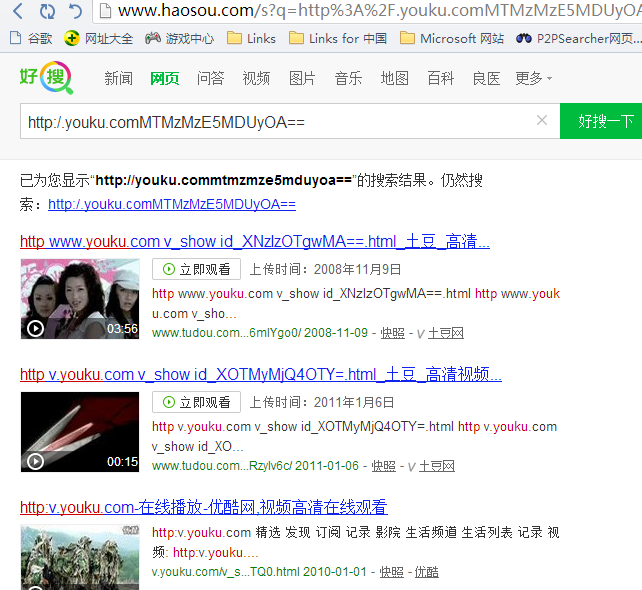Select the 网页 tab
Viewport: 642px width, 590px height.
pos(165,78)
